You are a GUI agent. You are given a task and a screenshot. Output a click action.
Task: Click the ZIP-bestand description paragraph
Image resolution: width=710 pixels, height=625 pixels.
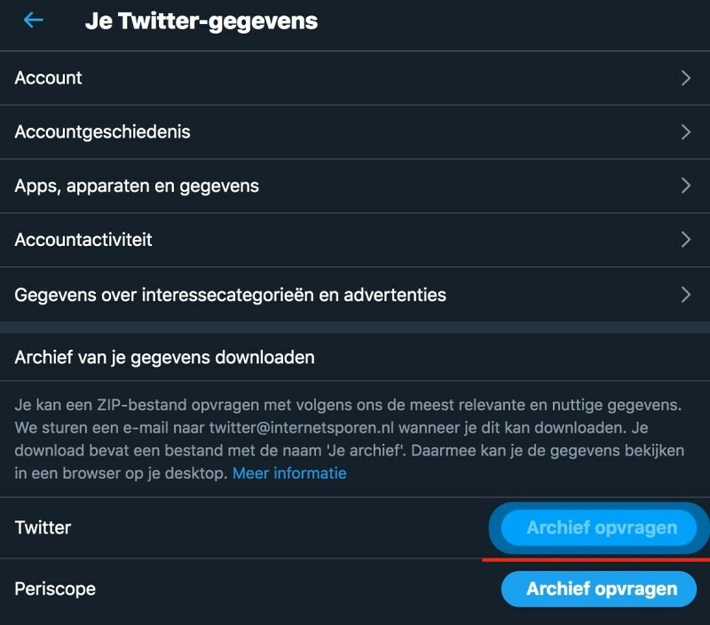(349, 439)
